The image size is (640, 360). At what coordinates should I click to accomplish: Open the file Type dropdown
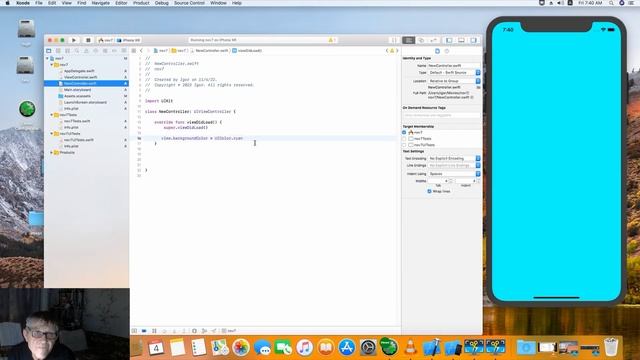point(454,72)
